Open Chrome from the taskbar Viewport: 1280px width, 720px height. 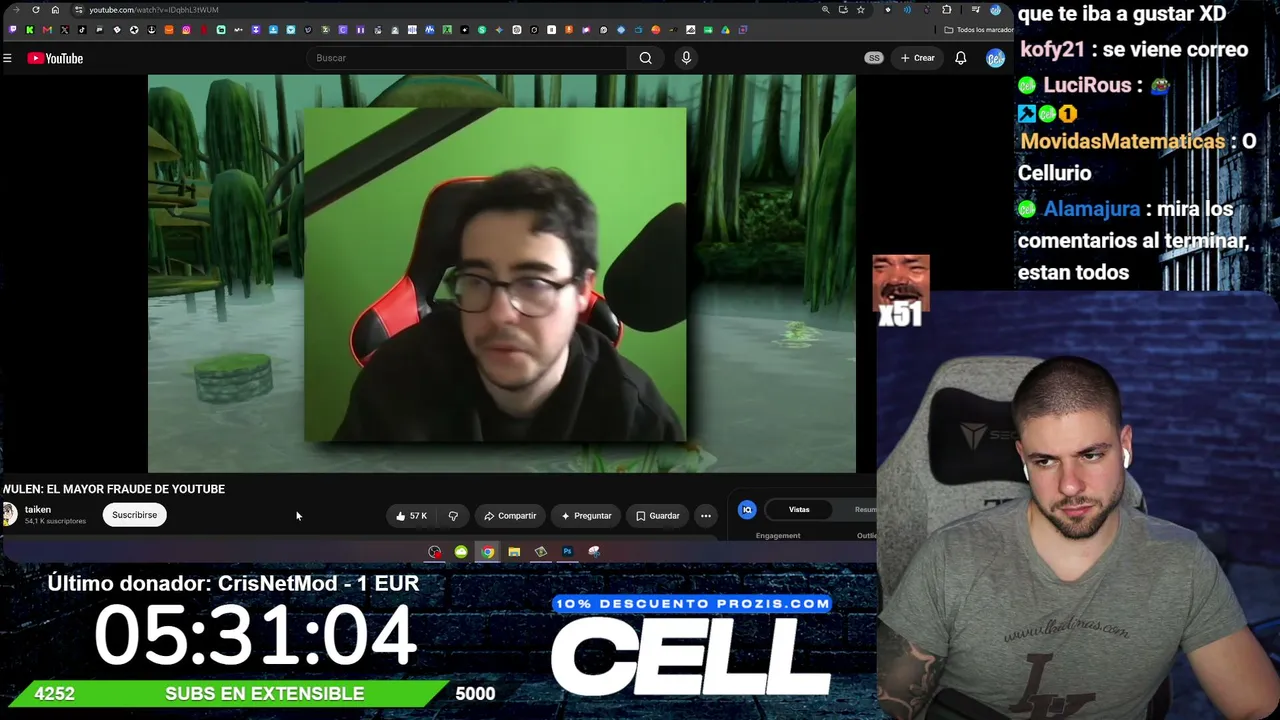(487, 552)
